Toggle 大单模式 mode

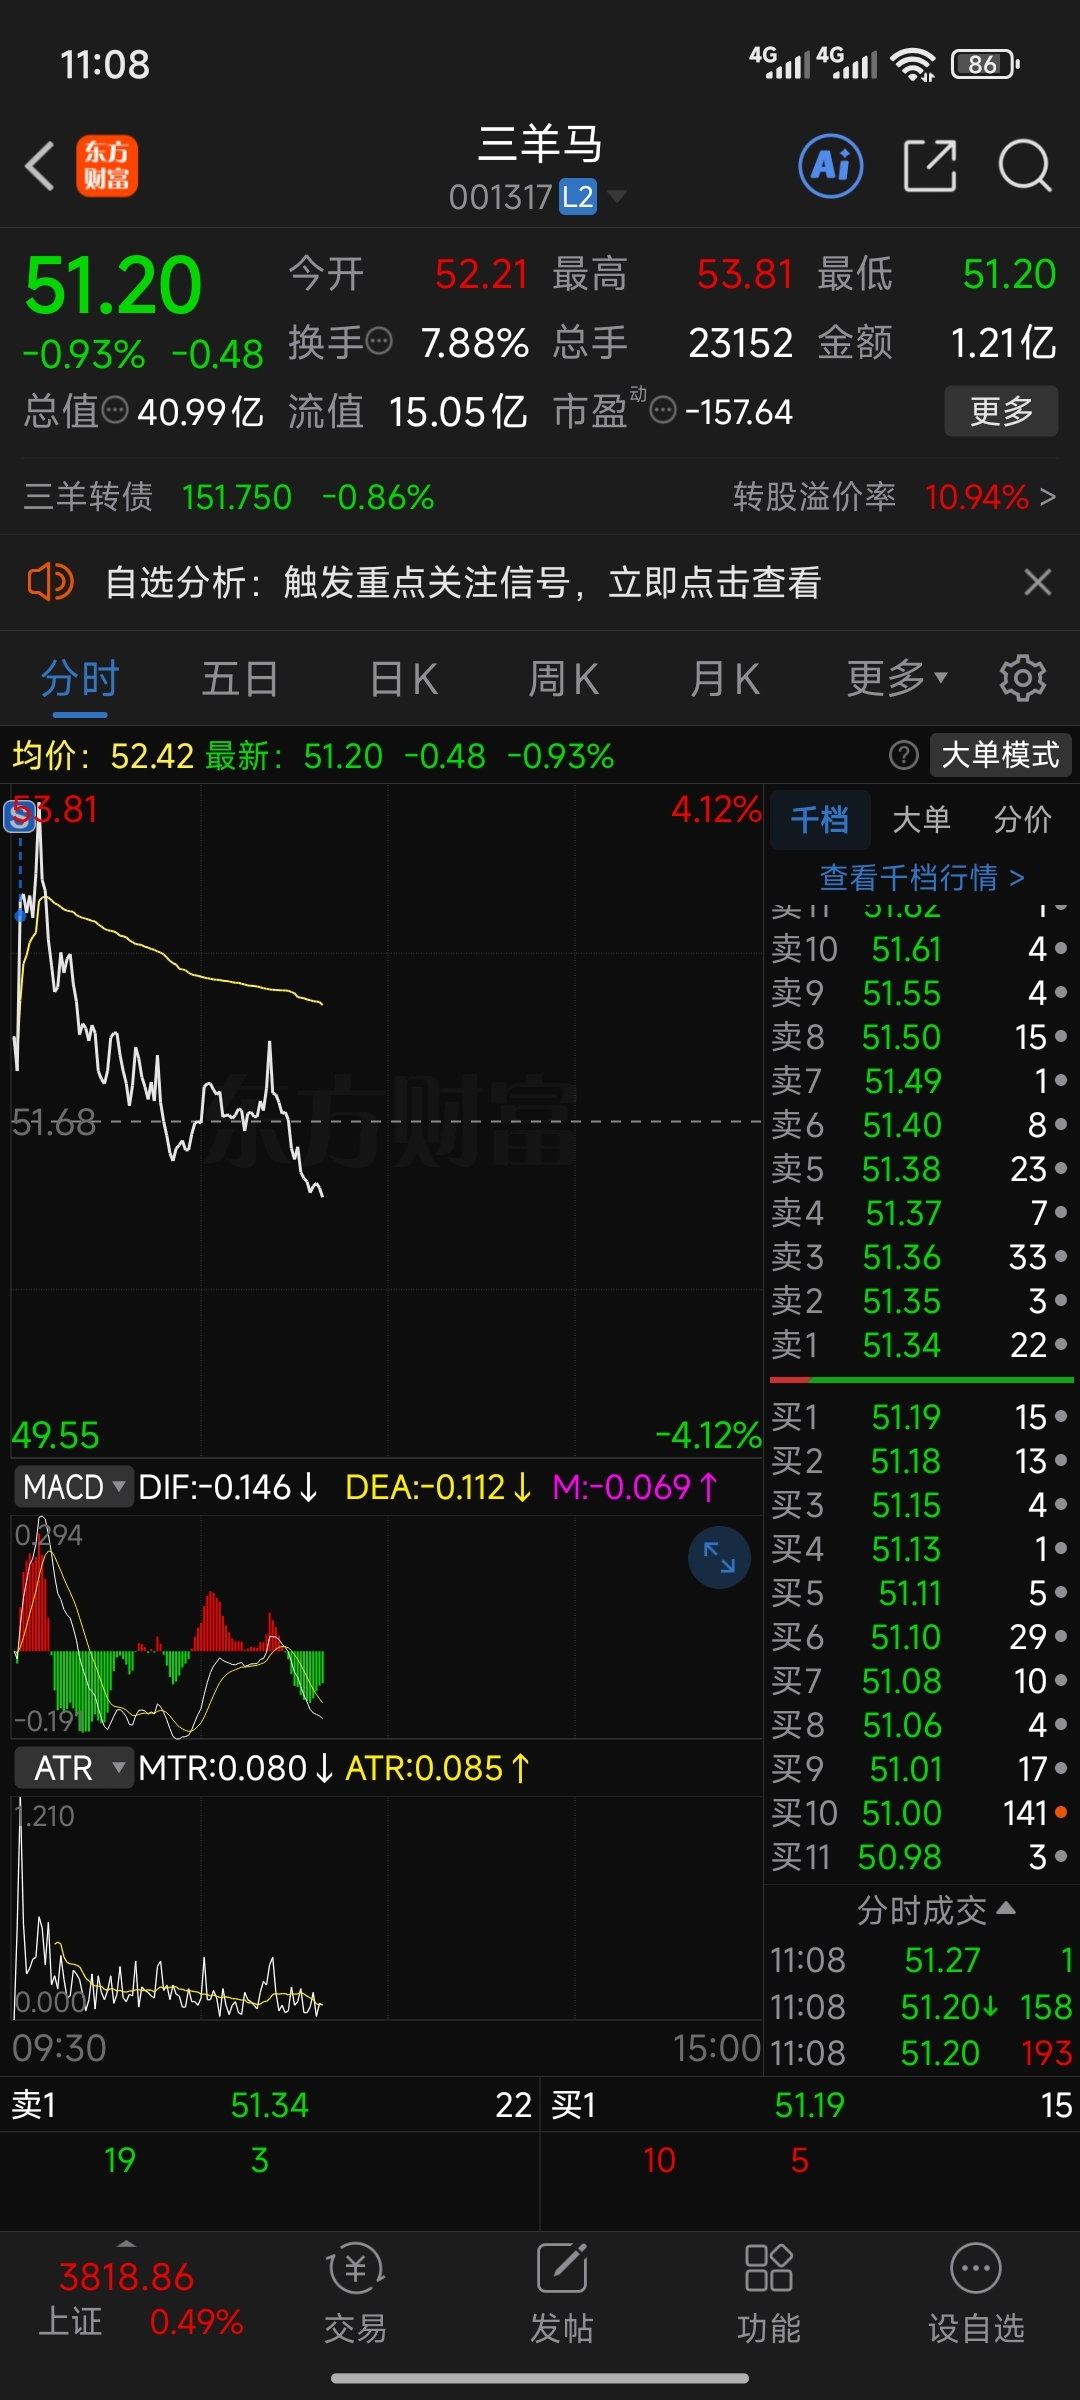point(1000,755)
